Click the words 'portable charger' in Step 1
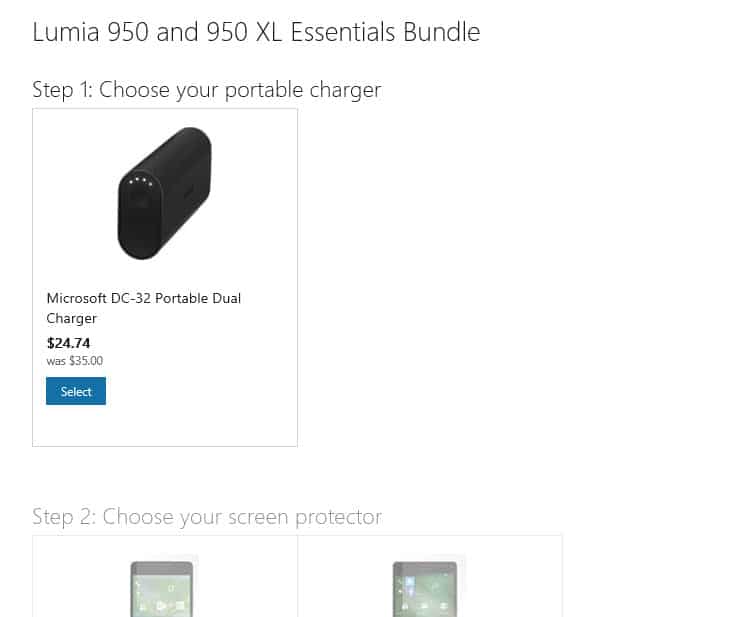Image resolution: width=734 pixels, height=617 pixels. point(303,90)
